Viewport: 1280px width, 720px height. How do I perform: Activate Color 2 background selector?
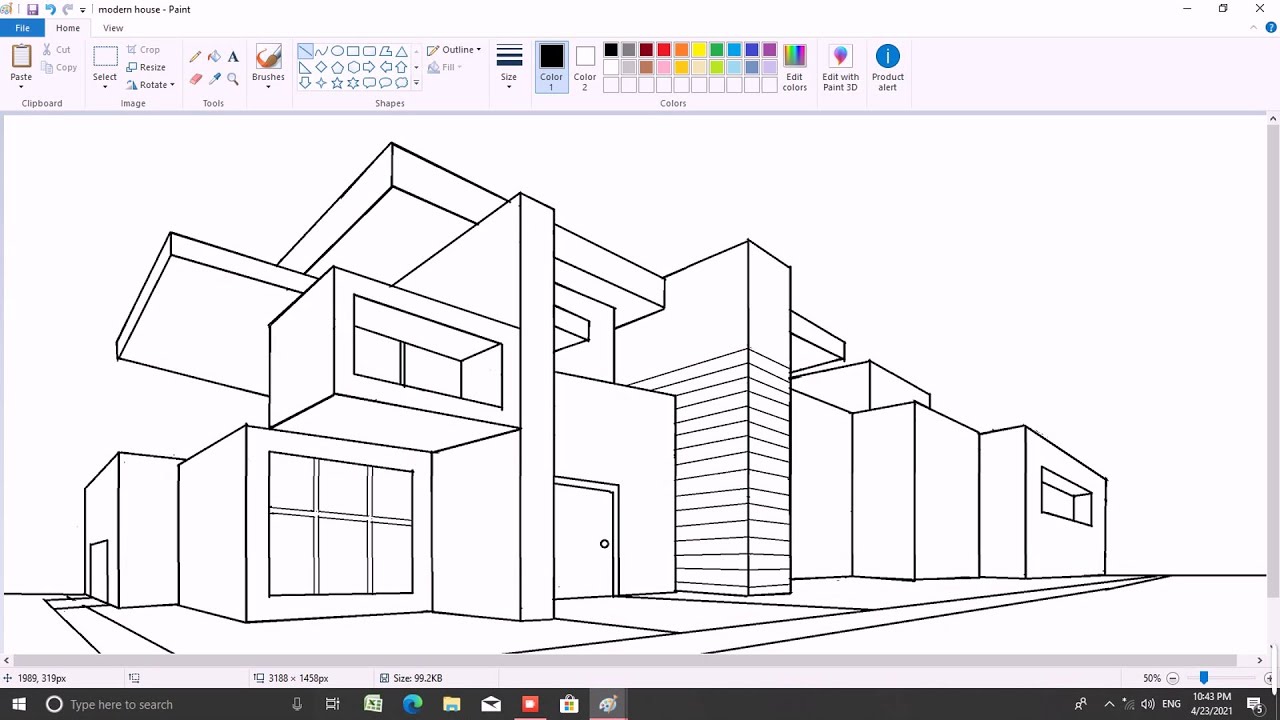coord(585,69)
